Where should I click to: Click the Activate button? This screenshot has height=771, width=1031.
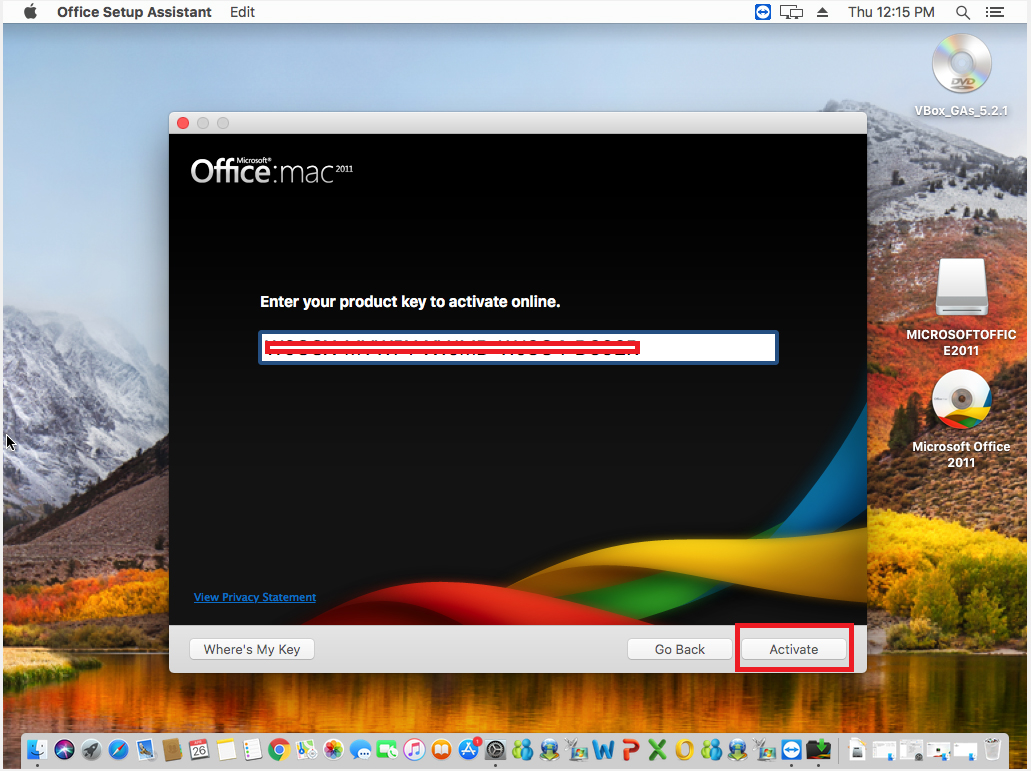click(x=793, y=649)
